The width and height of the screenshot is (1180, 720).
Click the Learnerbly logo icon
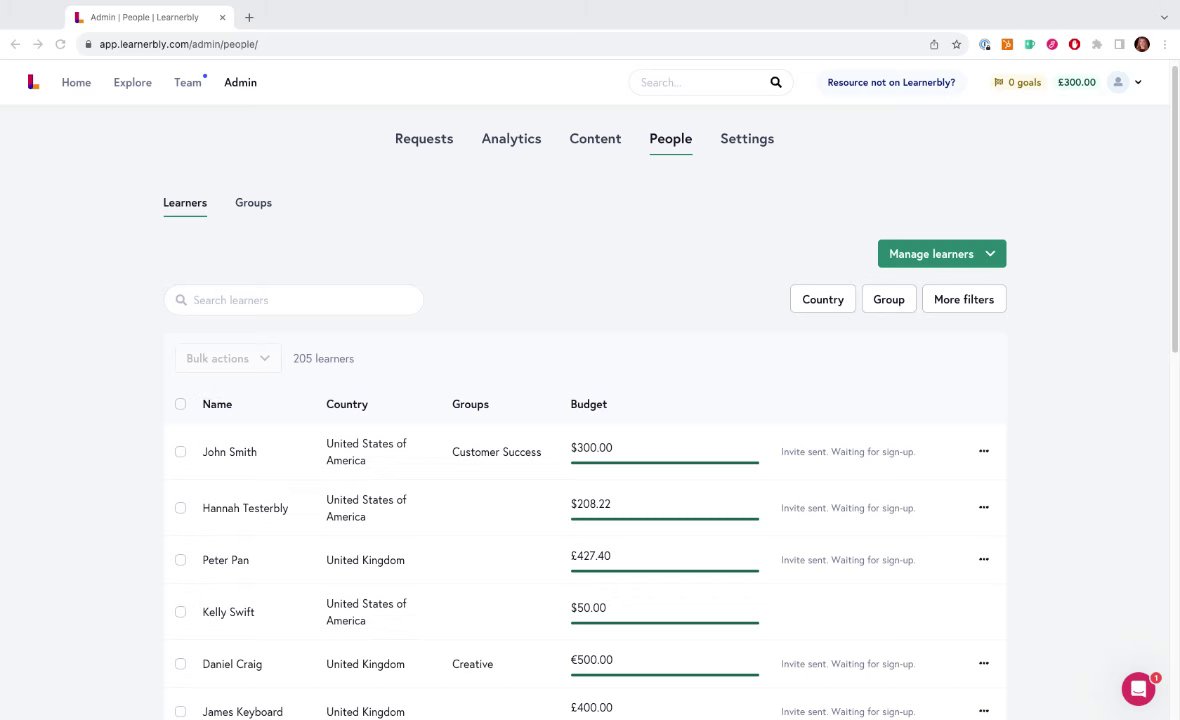[33, 83]
